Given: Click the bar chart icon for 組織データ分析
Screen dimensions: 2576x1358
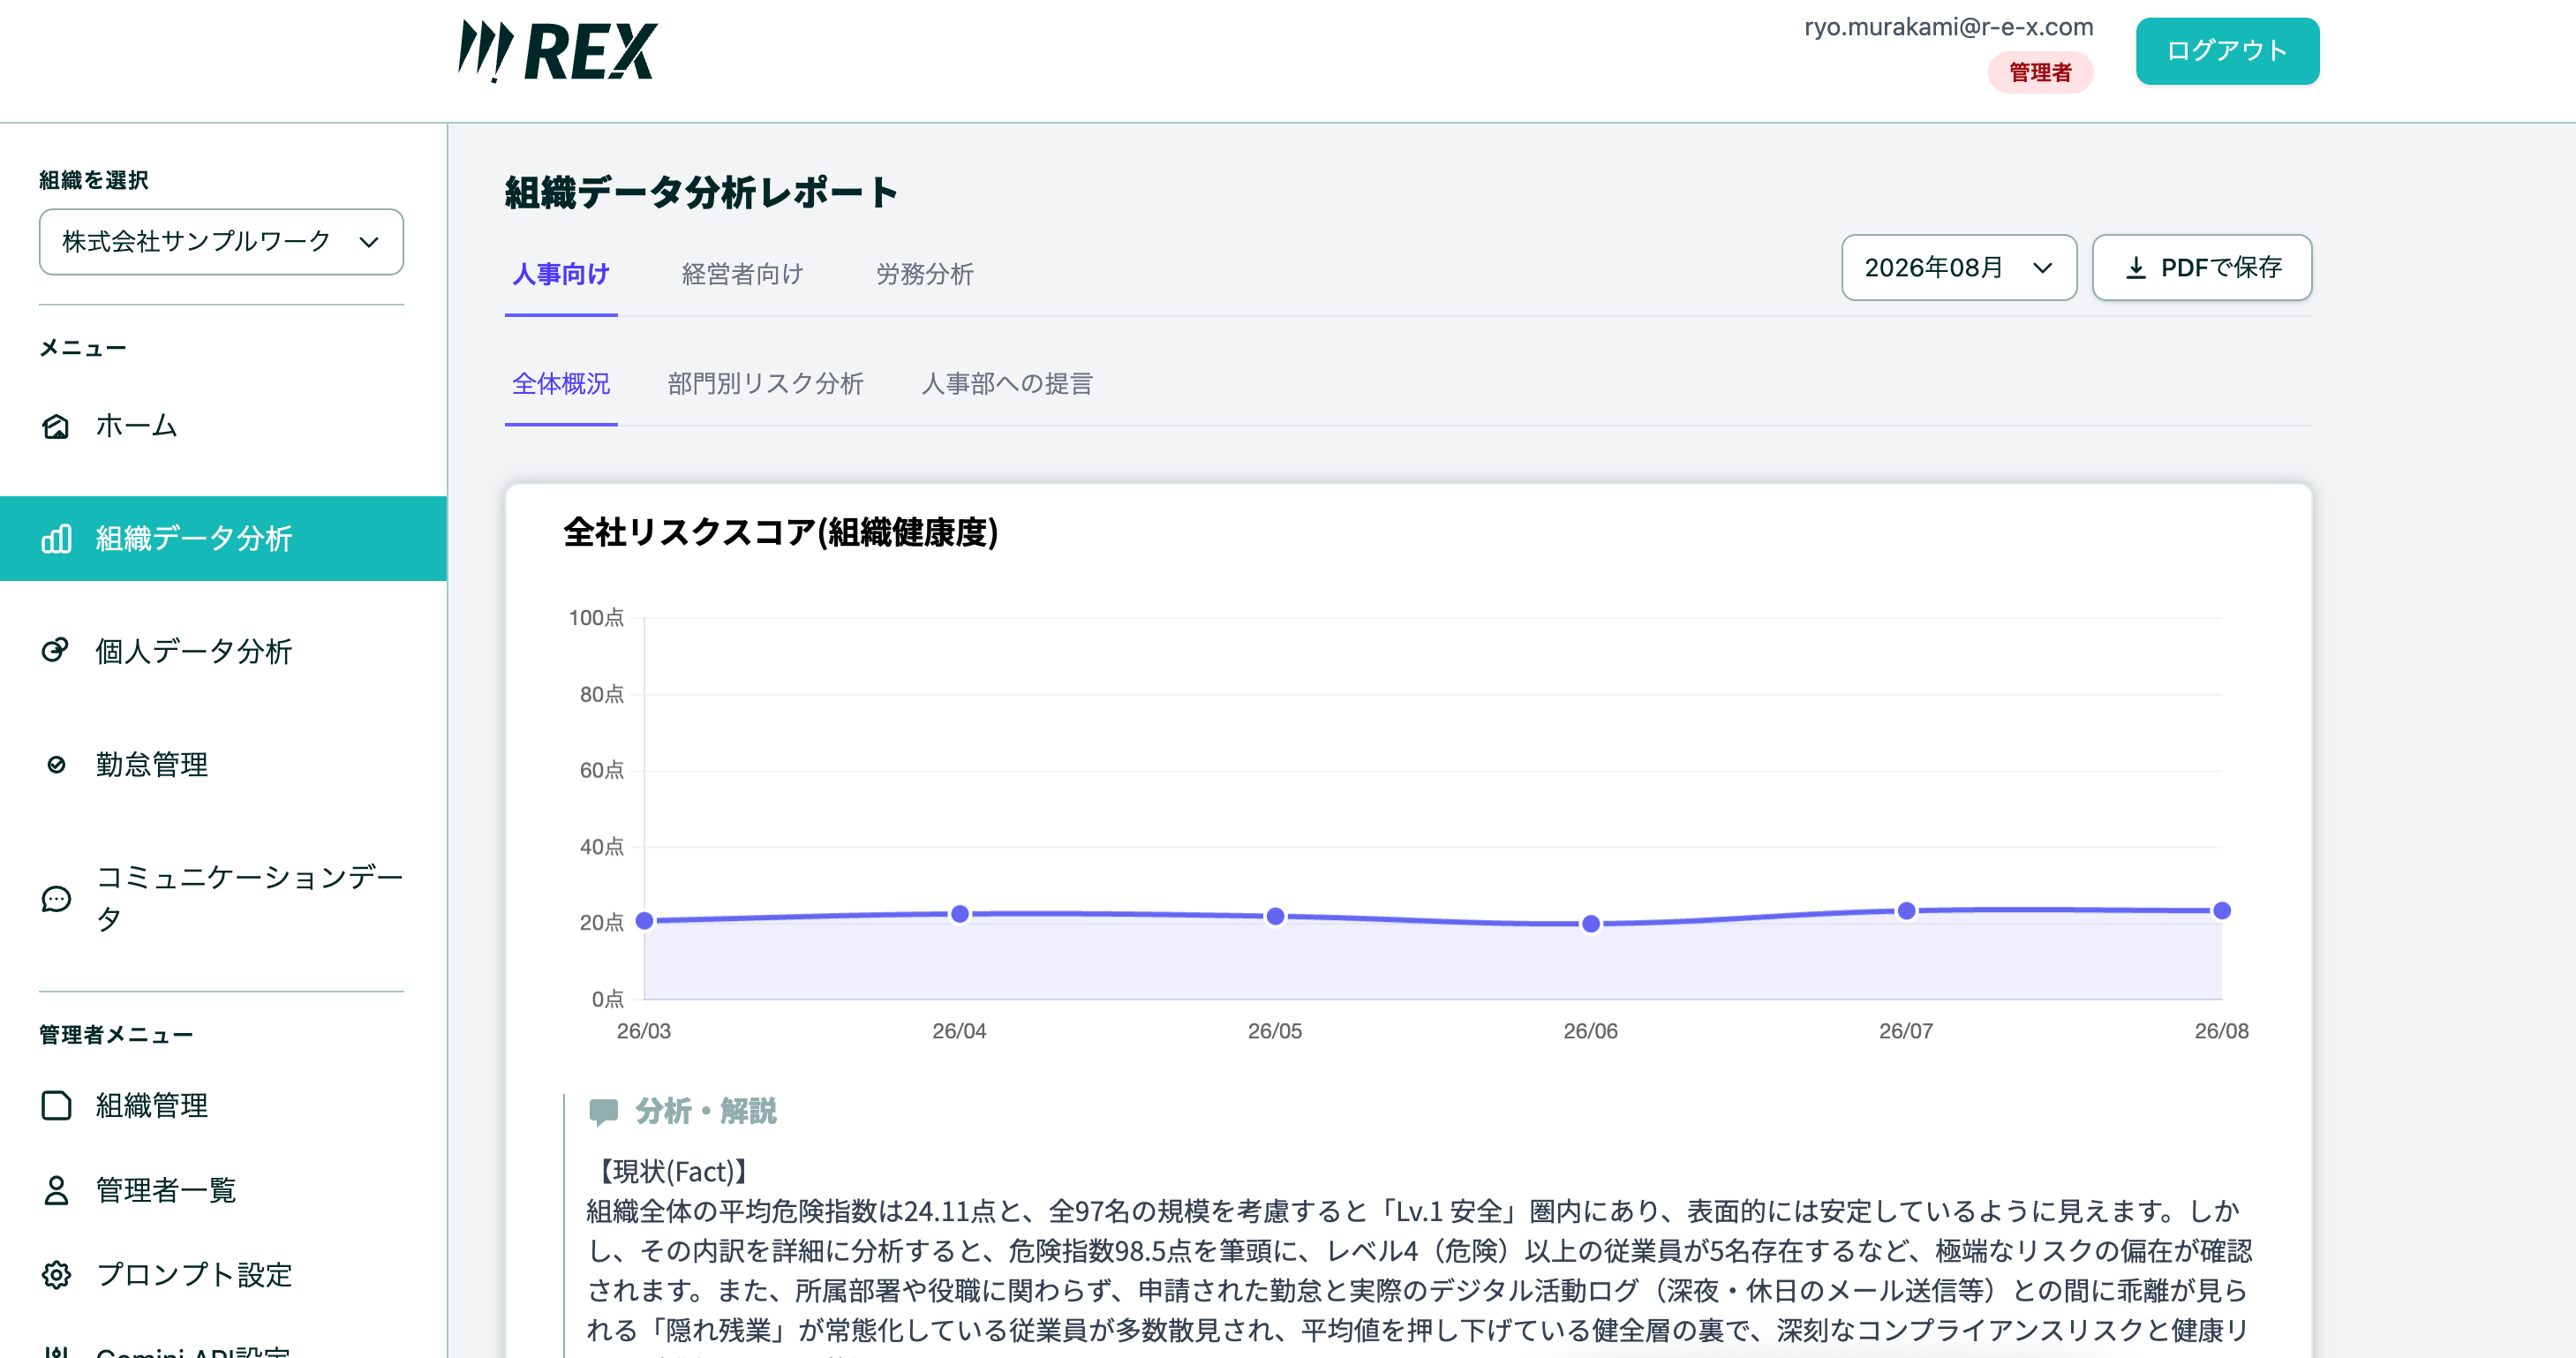Looking at the screenshot, I should (56, 539).
